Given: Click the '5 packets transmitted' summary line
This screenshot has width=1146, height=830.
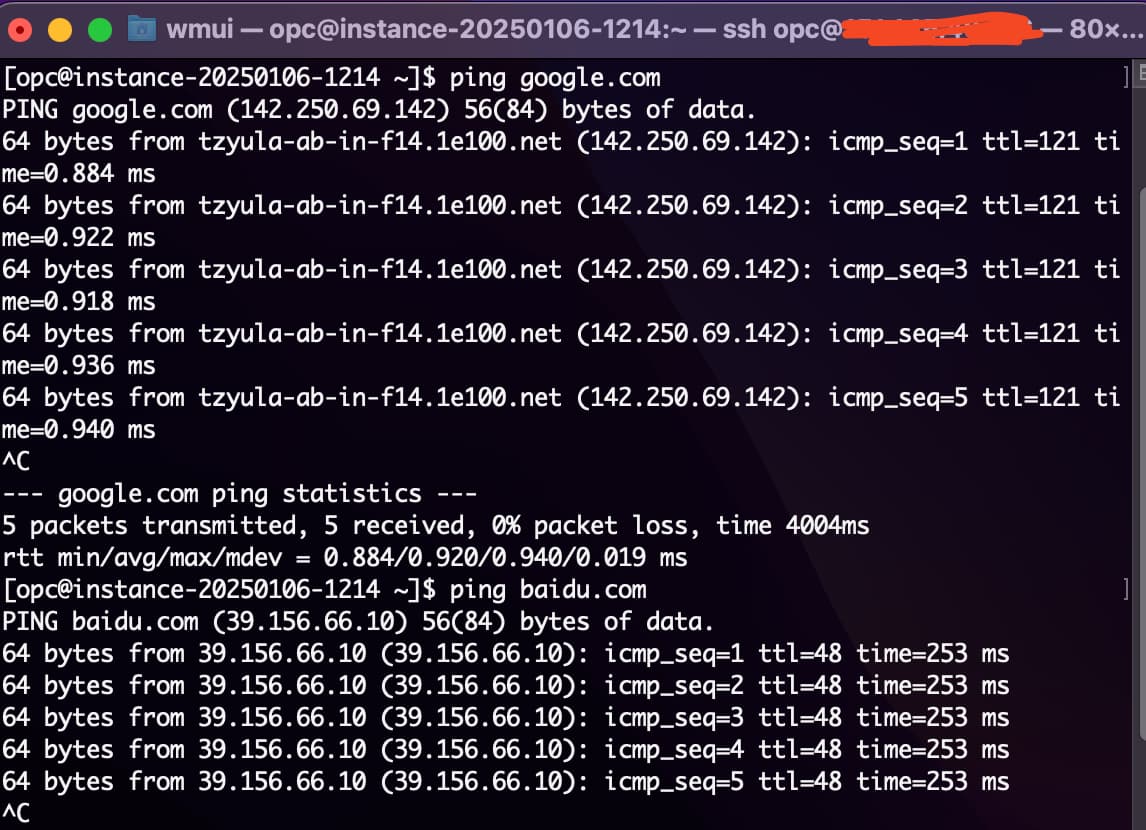Looking at the screenshot, I should point(436,525).
